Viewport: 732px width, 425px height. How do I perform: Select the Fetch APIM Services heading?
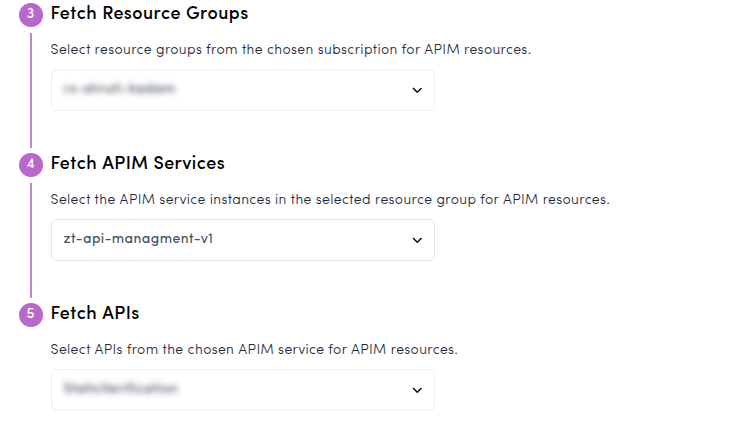pos(137,163)
